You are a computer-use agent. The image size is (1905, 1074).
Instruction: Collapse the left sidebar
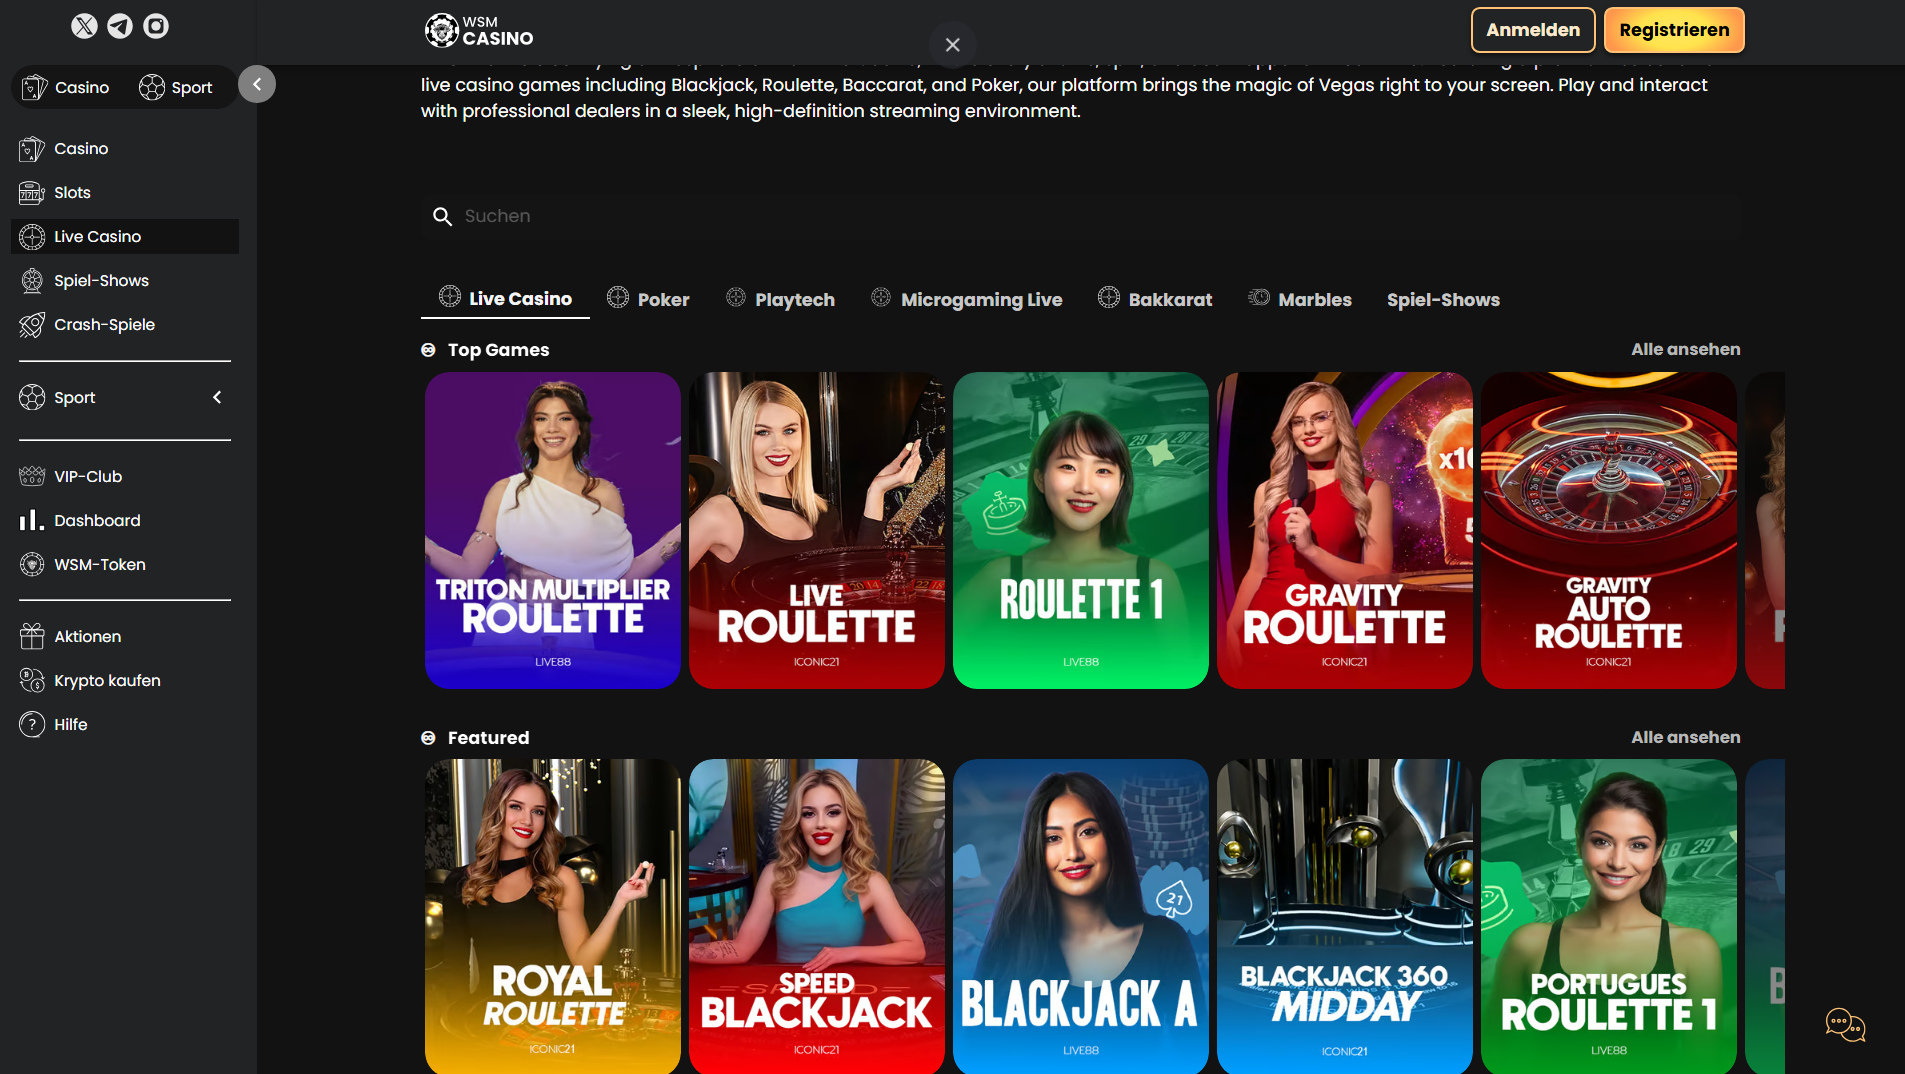click(257, 84)
